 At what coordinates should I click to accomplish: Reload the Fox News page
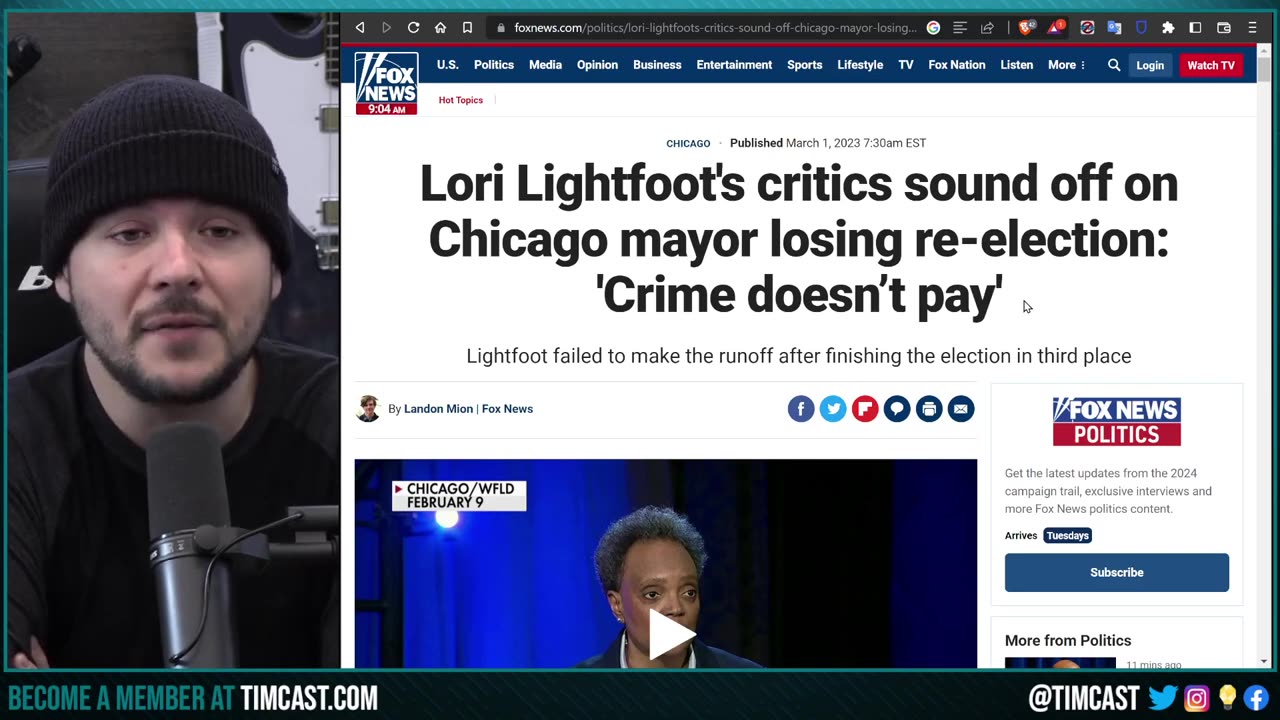413,28
